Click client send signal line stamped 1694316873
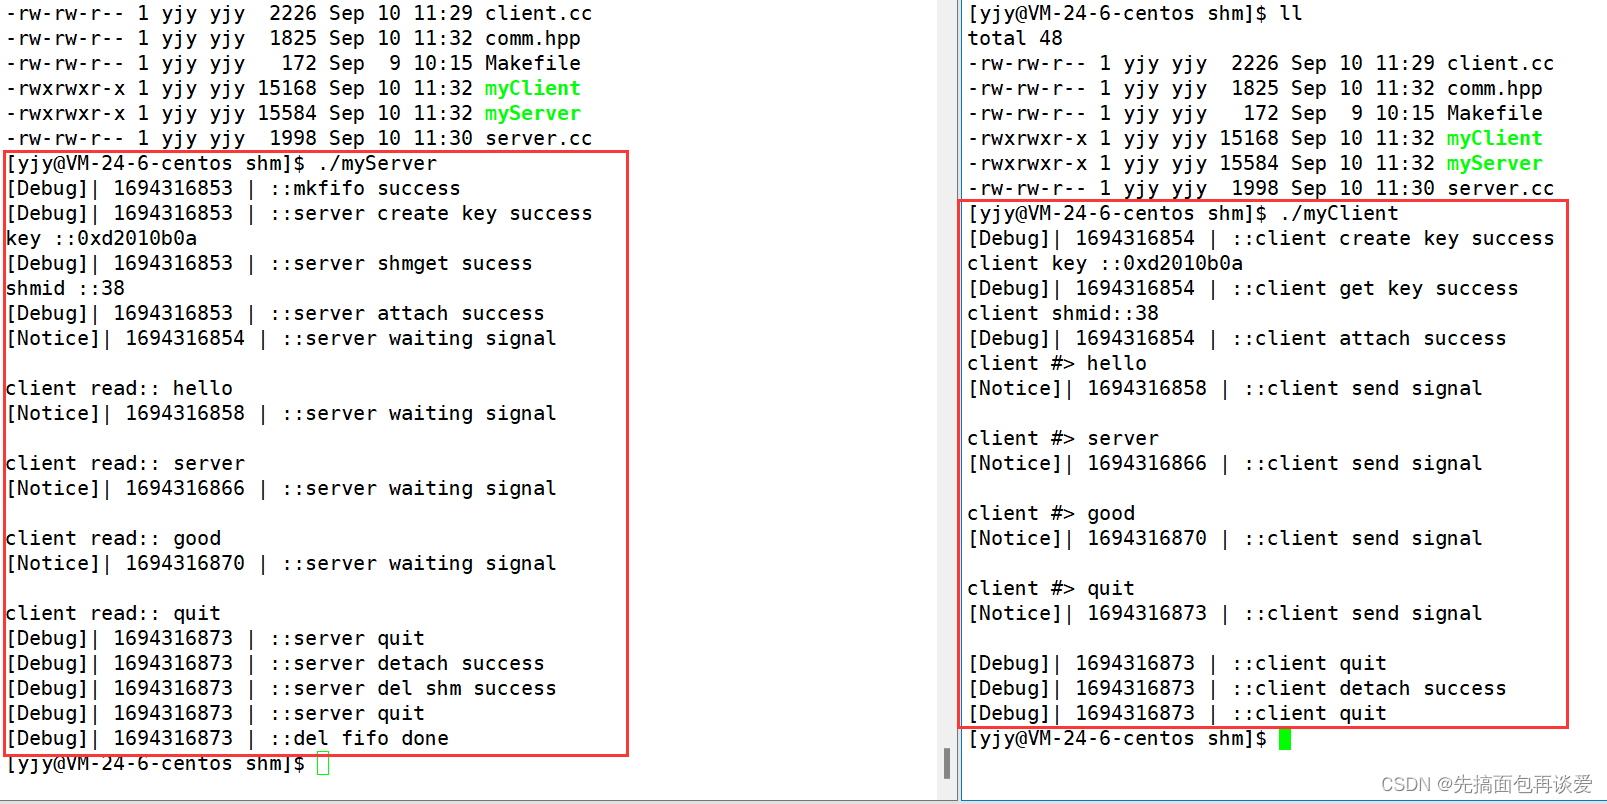The width and height of the screenshot is (1607, 804). pyautogui.click(x=1225, y=614)
